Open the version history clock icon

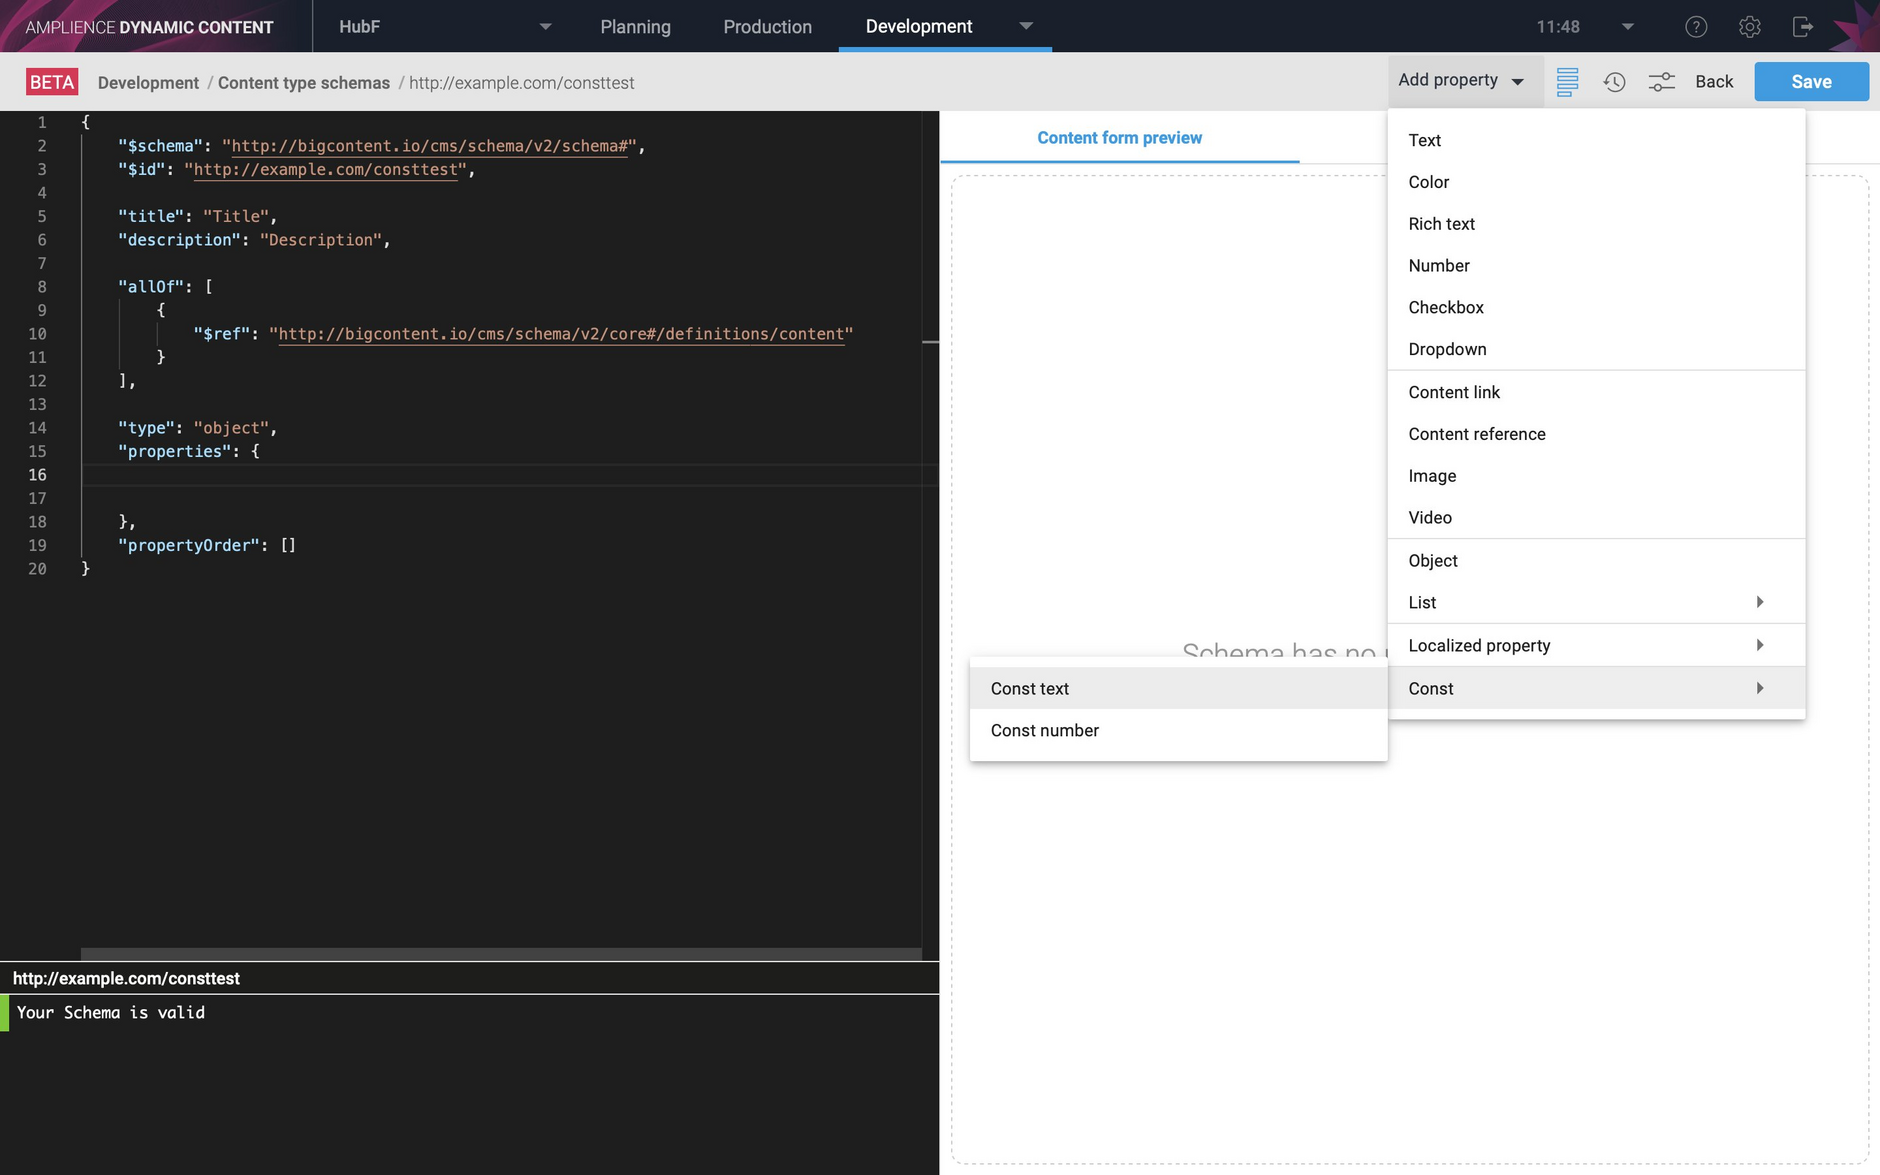click(x=1614, y=82)
